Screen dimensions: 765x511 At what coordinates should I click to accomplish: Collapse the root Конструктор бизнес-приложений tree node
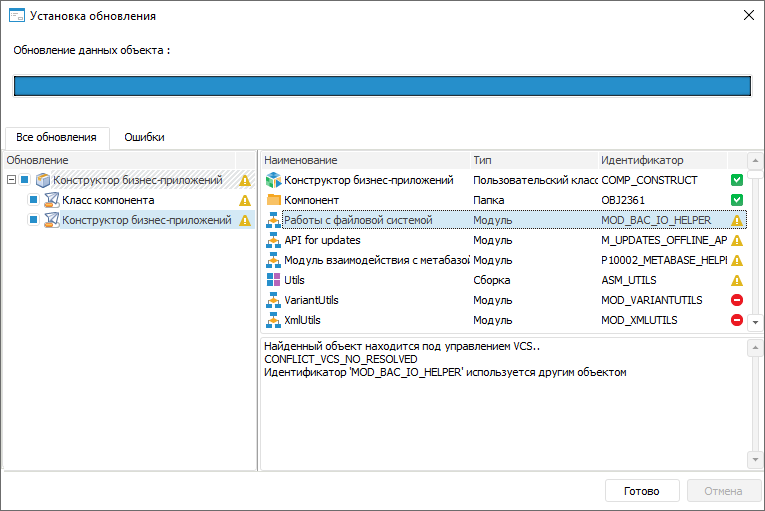coord(11,180)
